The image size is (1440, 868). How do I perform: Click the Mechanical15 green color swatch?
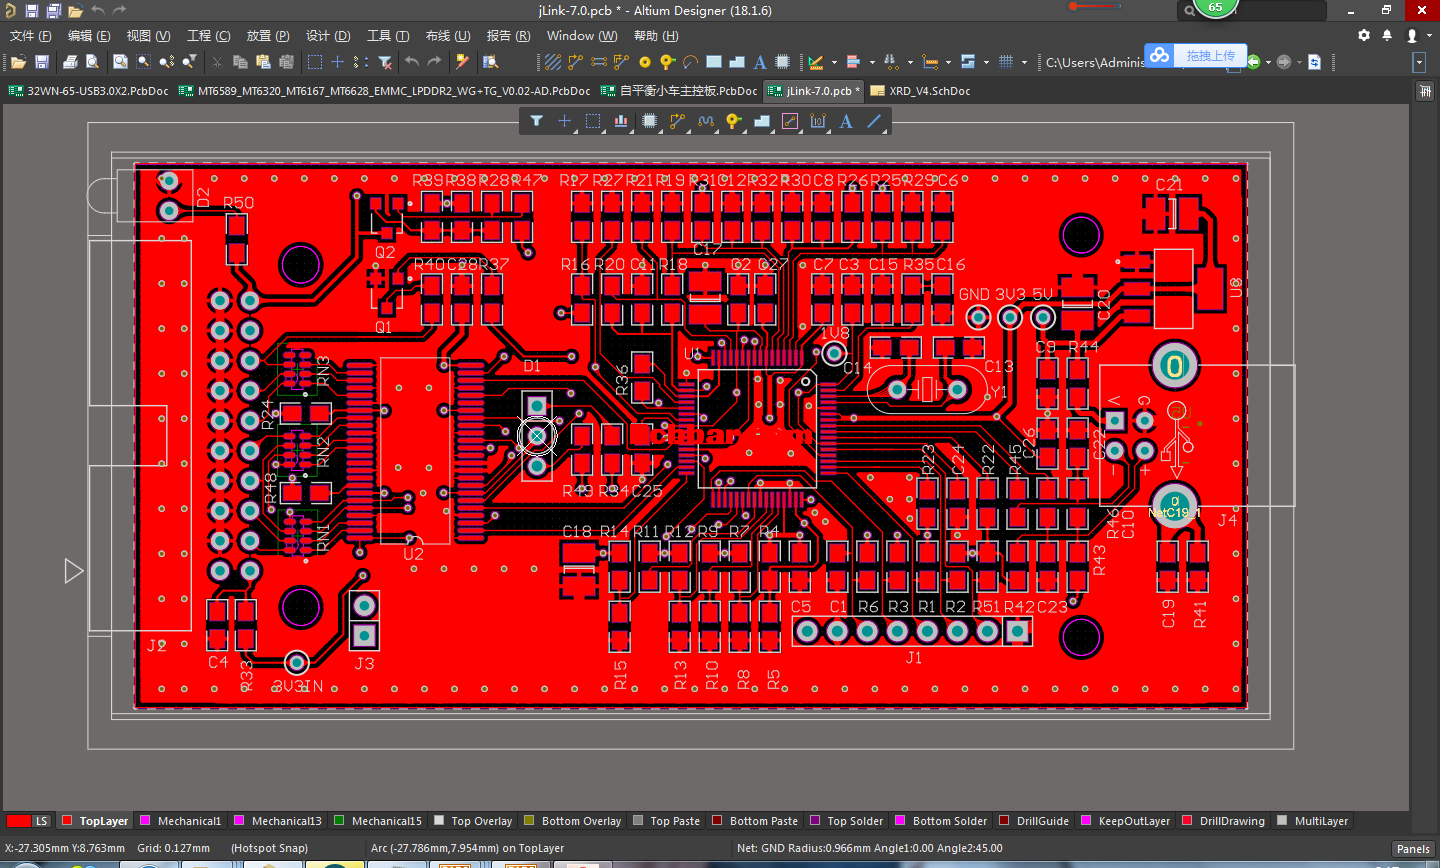coord(339,820)
